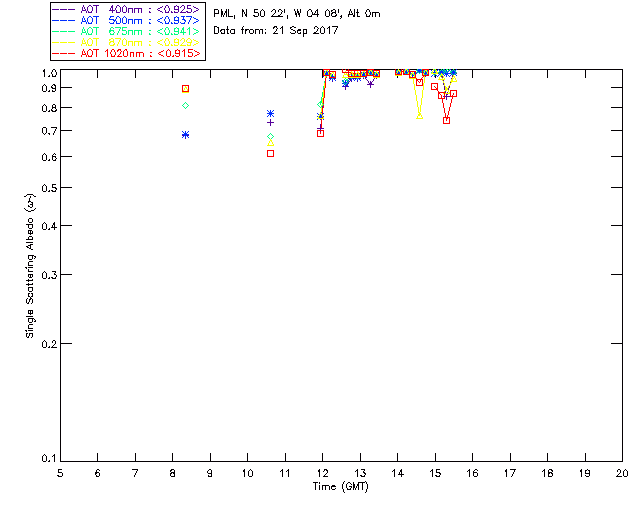Click x-axis tick label '14'

point(398,473)
